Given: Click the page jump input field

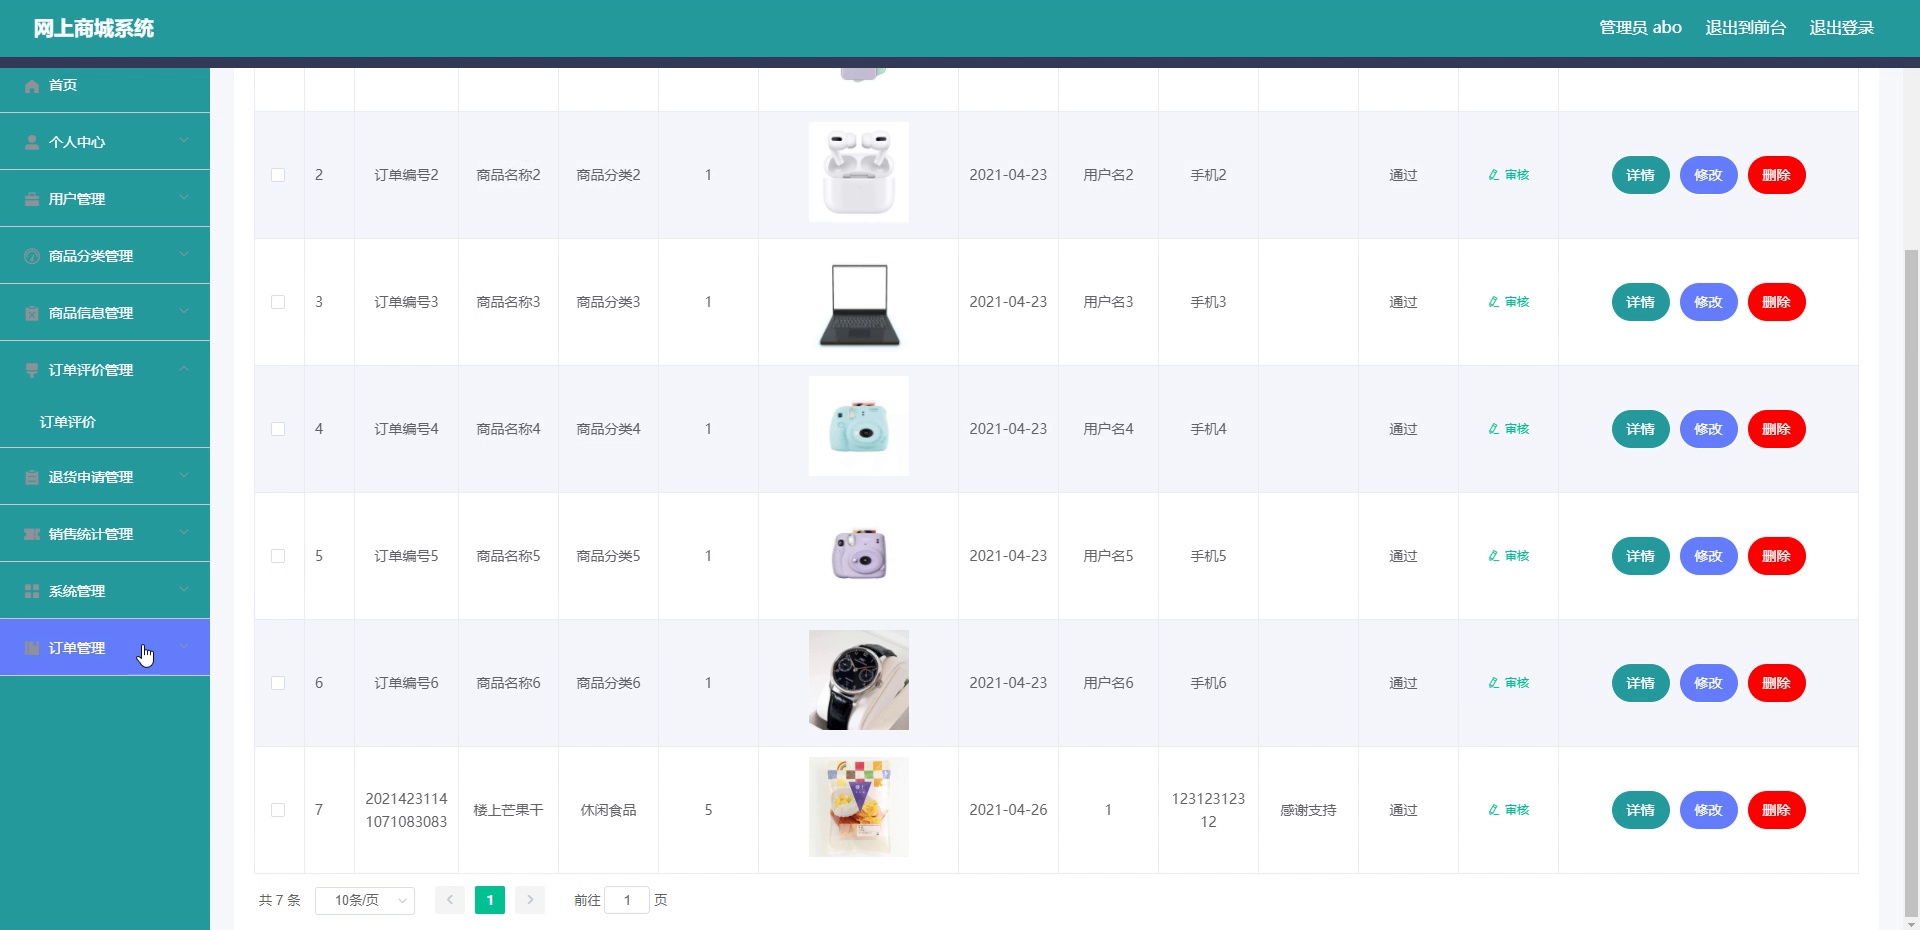Looking at the screenshot, I should tap(627, 900).
